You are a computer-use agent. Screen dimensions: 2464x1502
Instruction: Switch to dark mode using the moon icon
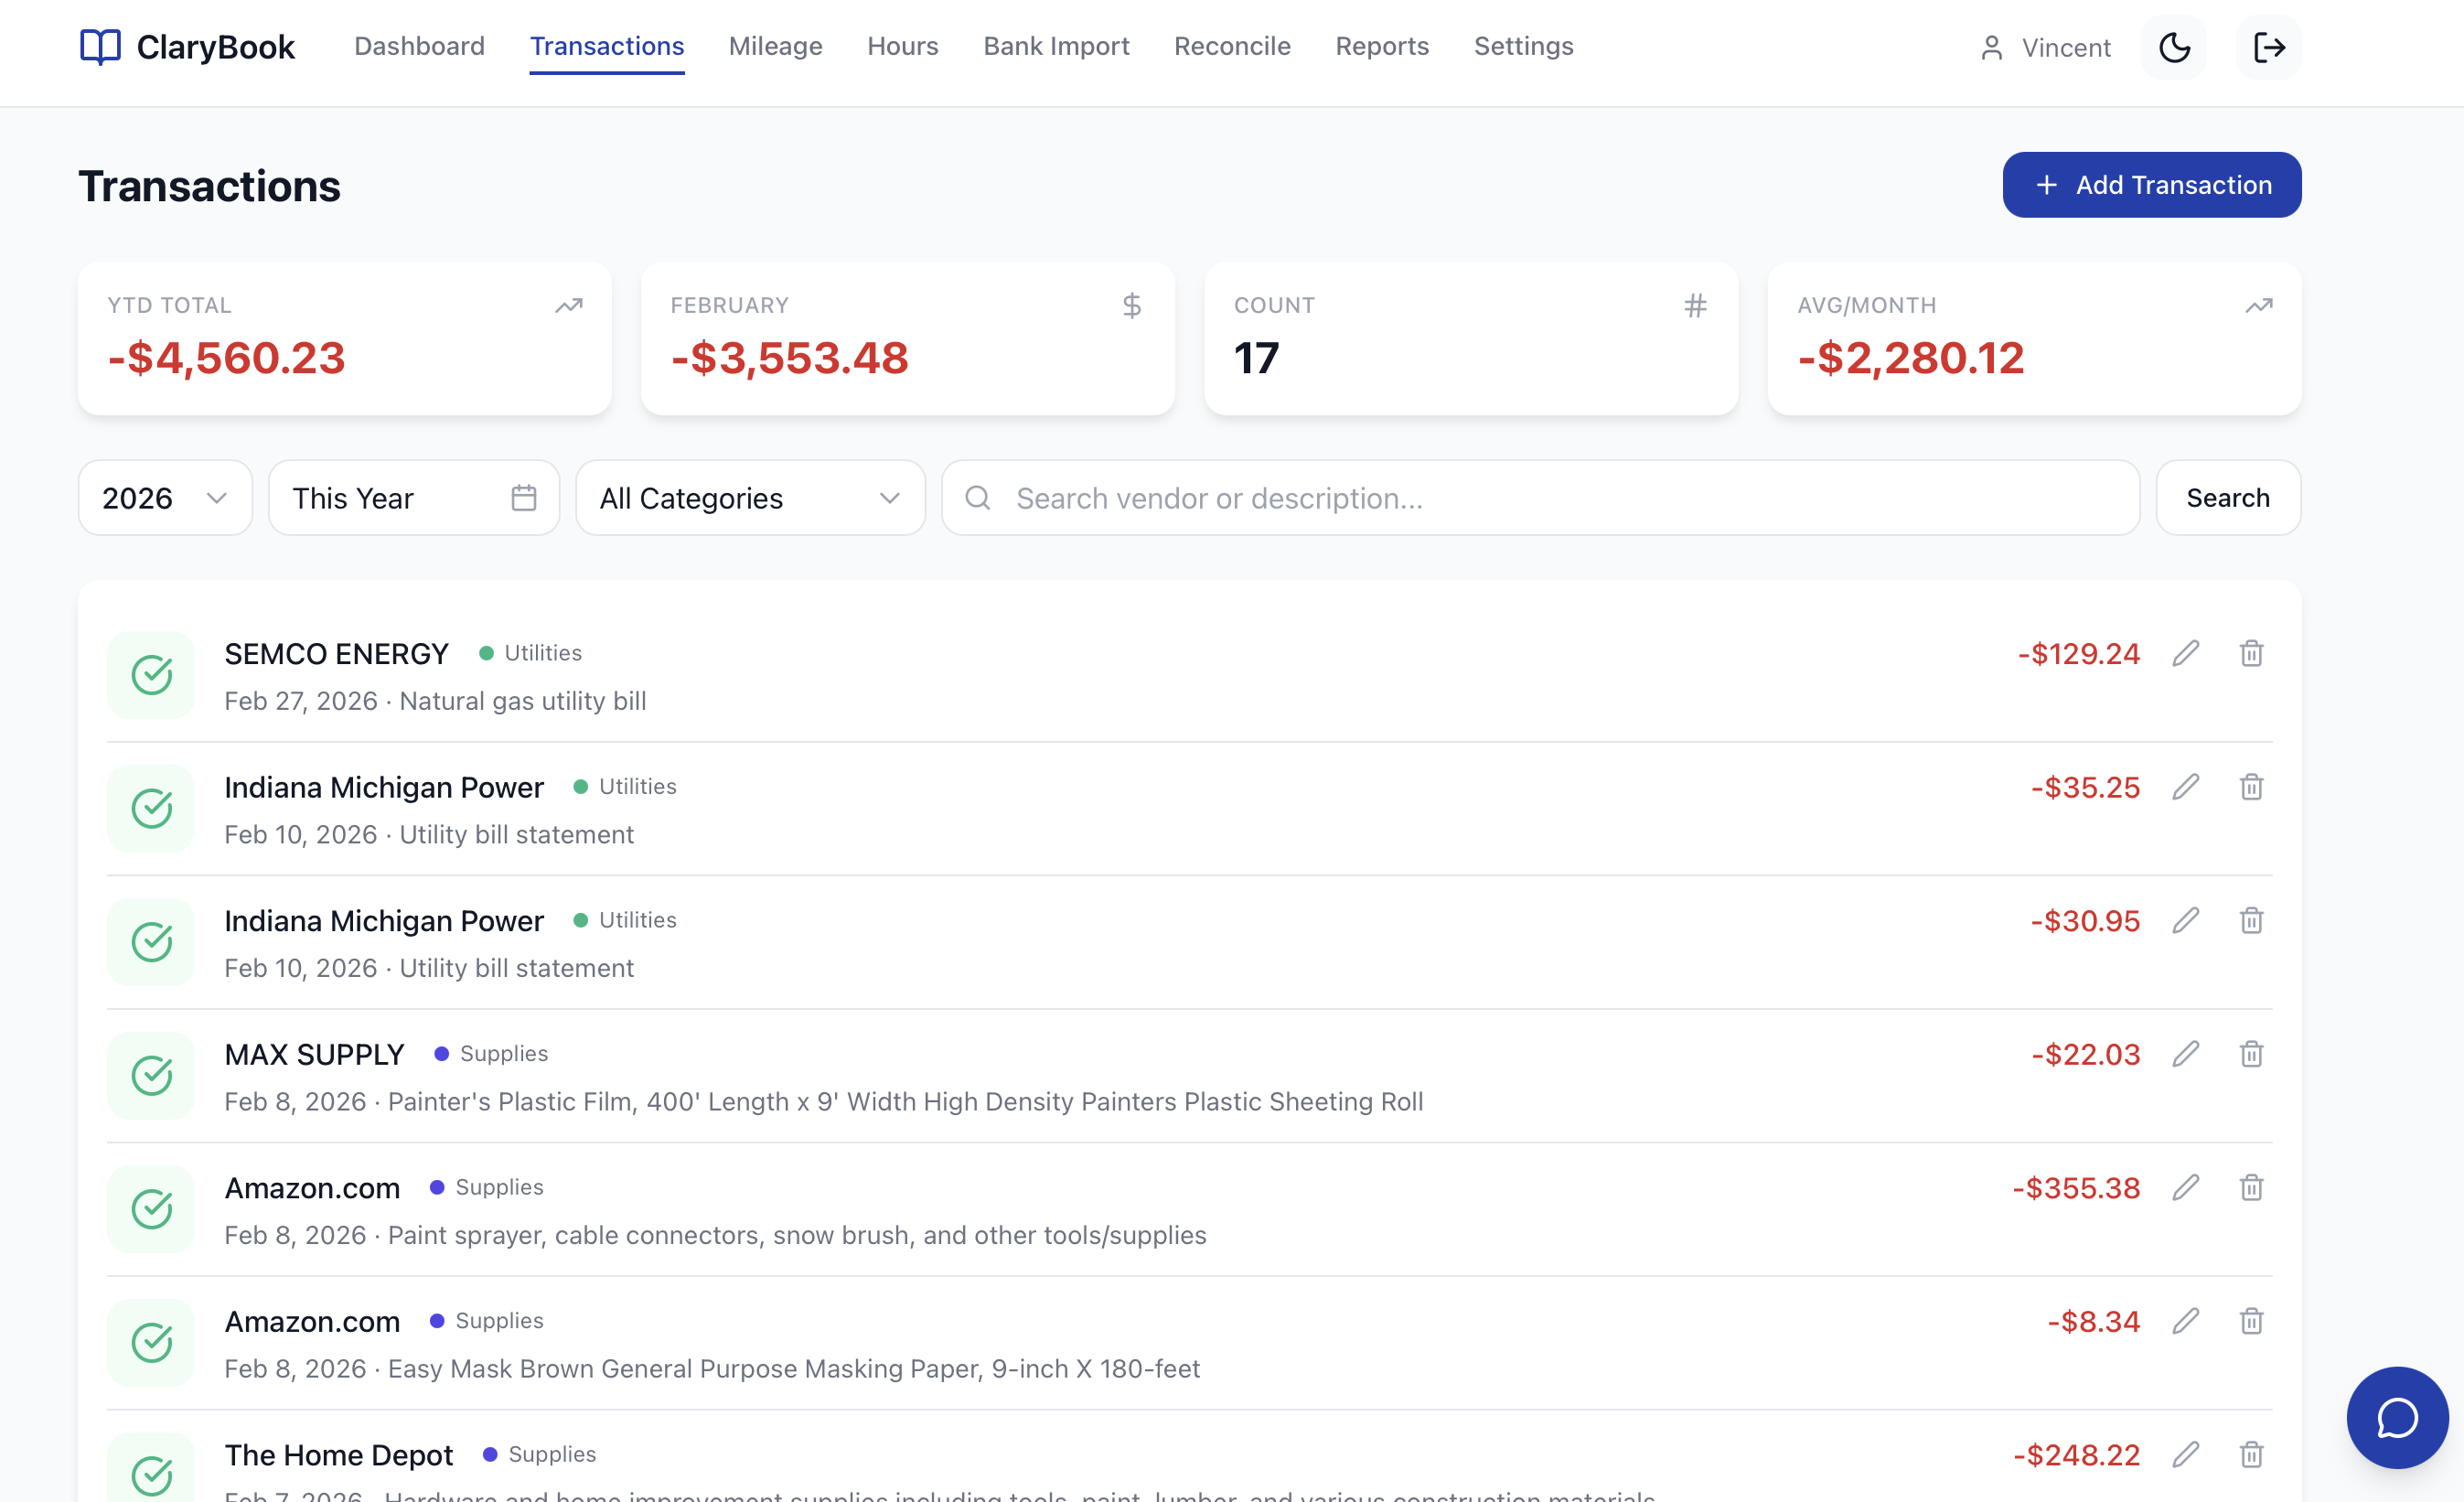pos(2172,47)
